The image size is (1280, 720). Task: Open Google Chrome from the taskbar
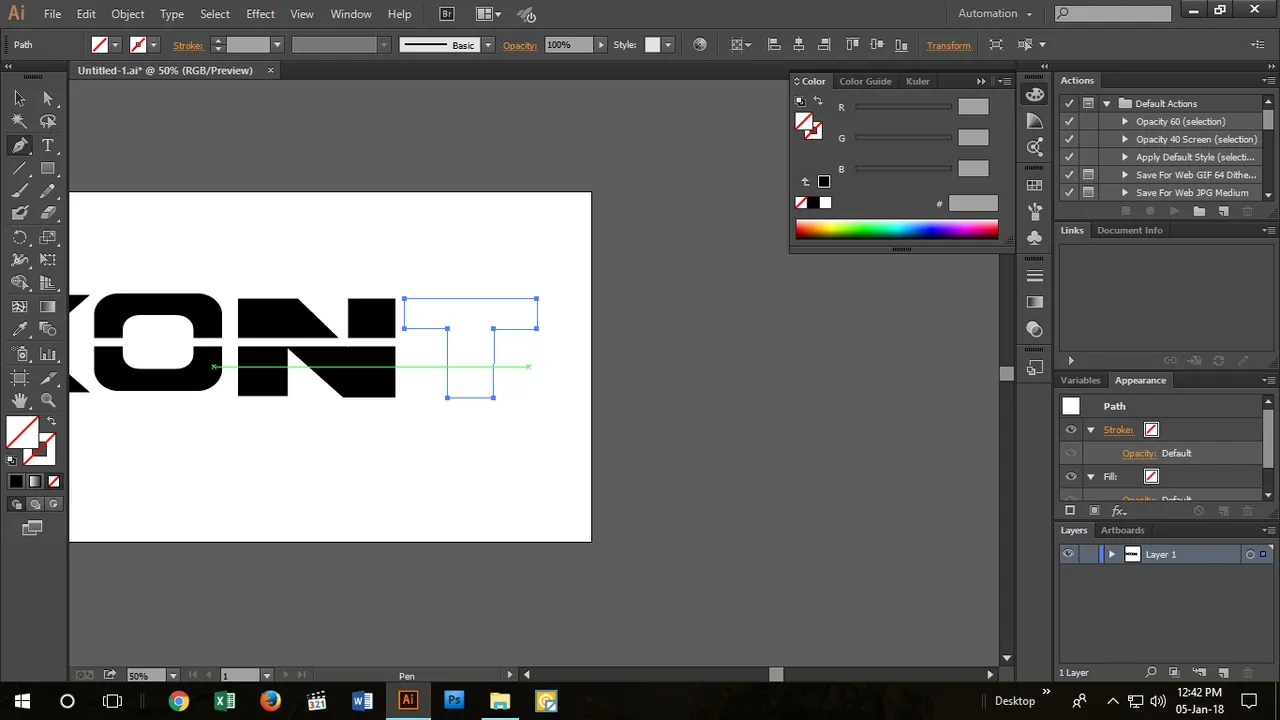click(179, 701)
